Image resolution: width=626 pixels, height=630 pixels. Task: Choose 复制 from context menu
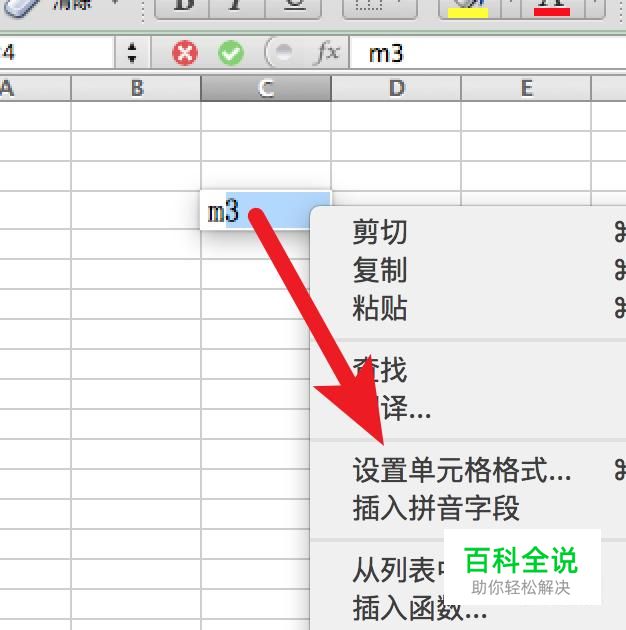[468, 270]
